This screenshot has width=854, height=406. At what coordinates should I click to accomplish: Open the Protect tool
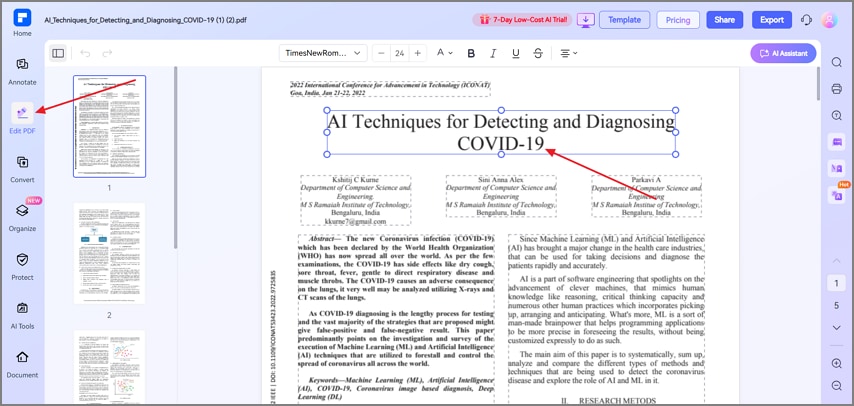(22, 266)
